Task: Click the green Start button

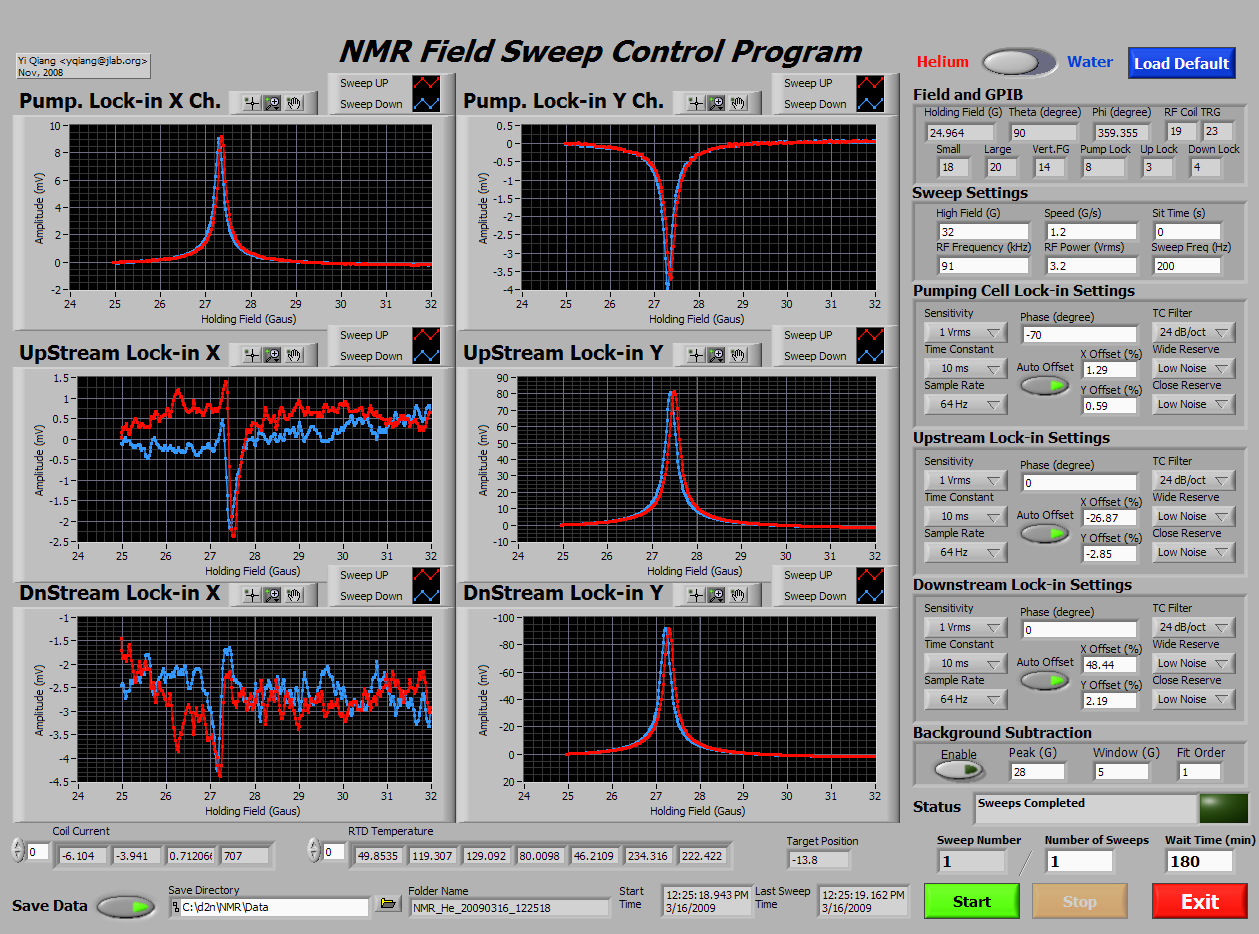Action: 972,901
